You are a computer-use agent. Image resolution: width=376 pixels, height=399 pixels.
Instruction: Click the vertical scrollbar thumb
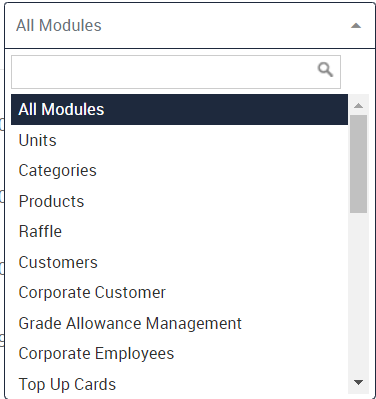click(359, 164)
